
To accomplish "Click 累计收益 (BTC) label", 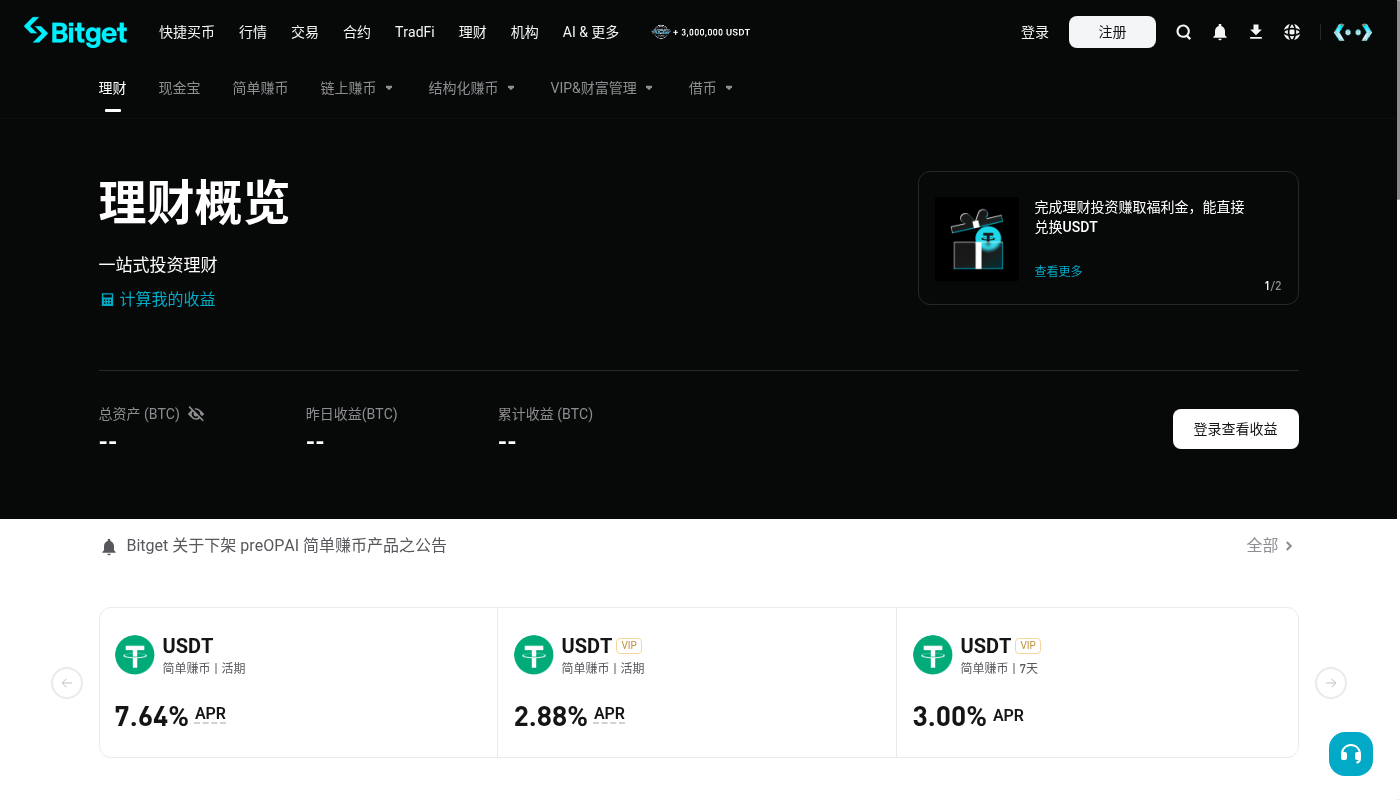I will [x=546, y=414].
